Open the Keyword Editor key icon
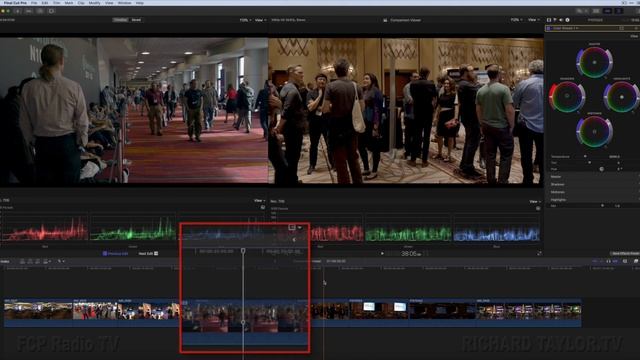This screenshot has width=640, height=360. tap(29, 11)
